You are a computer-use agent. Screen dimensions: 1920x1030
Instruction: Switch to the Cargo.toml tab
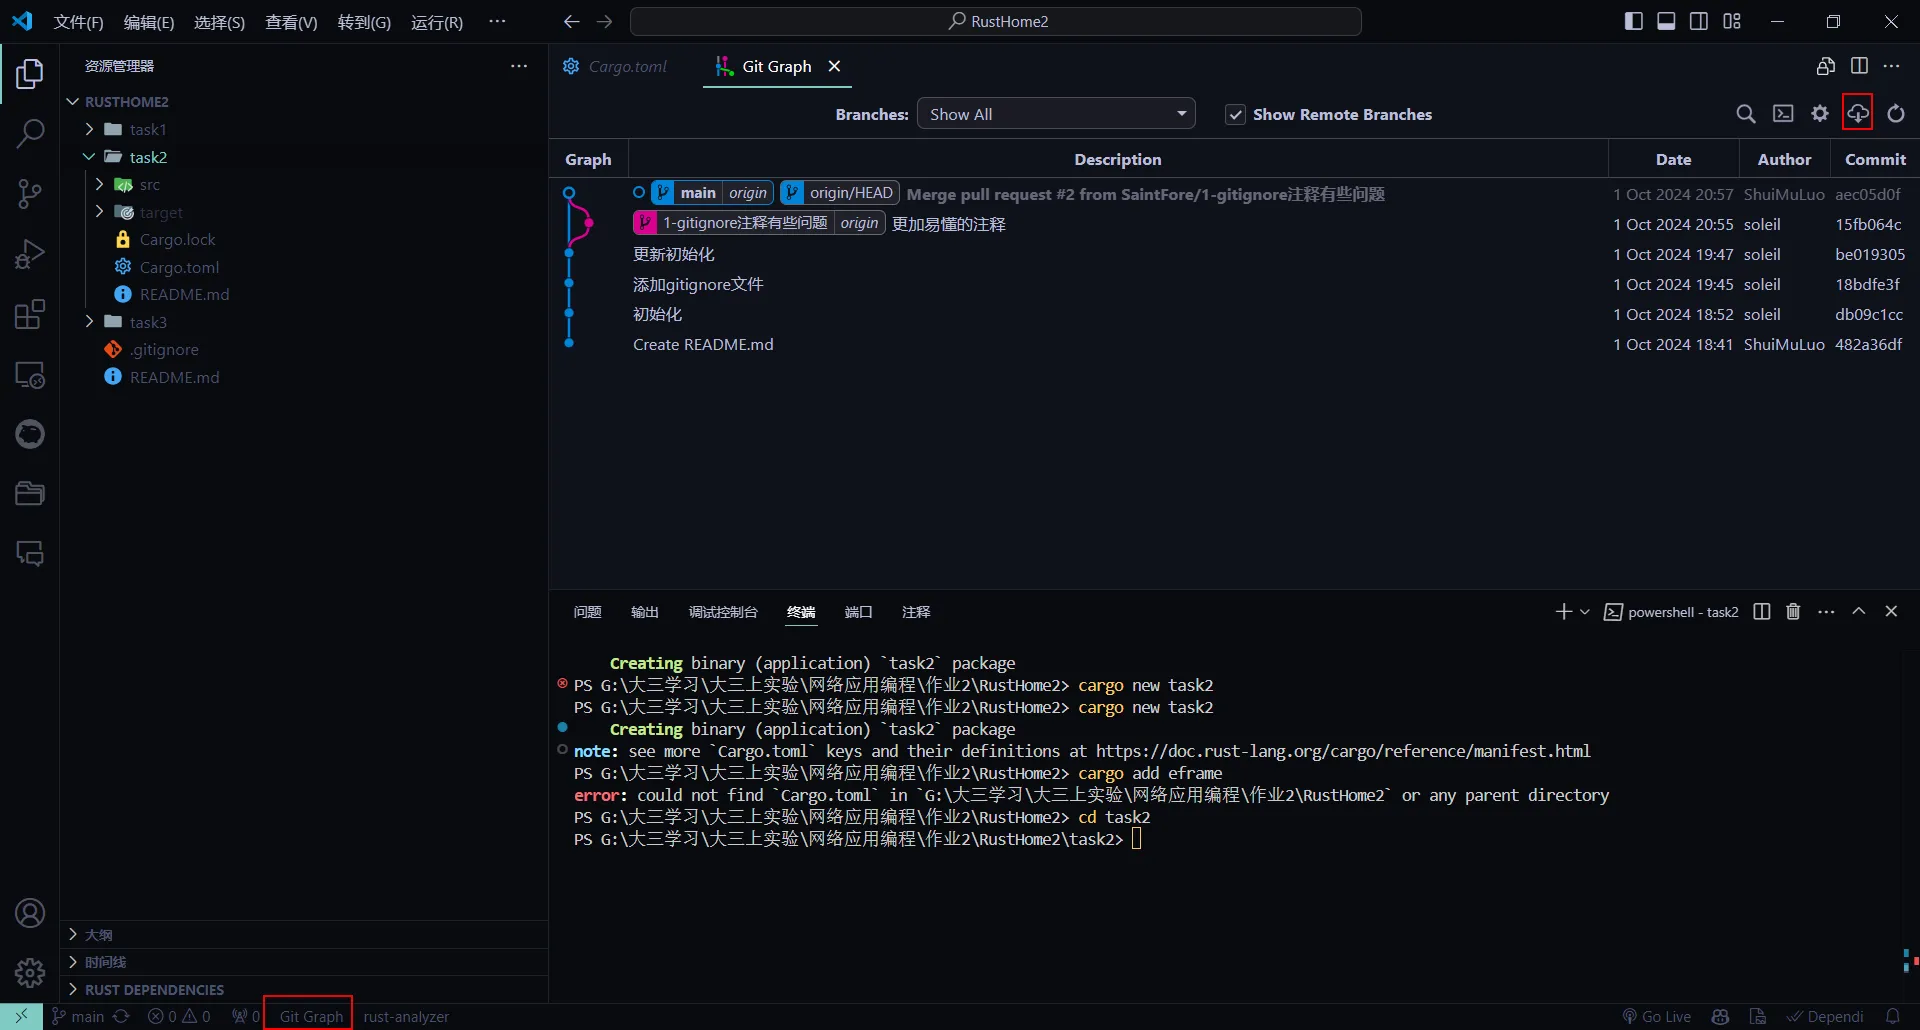(628, 66)
